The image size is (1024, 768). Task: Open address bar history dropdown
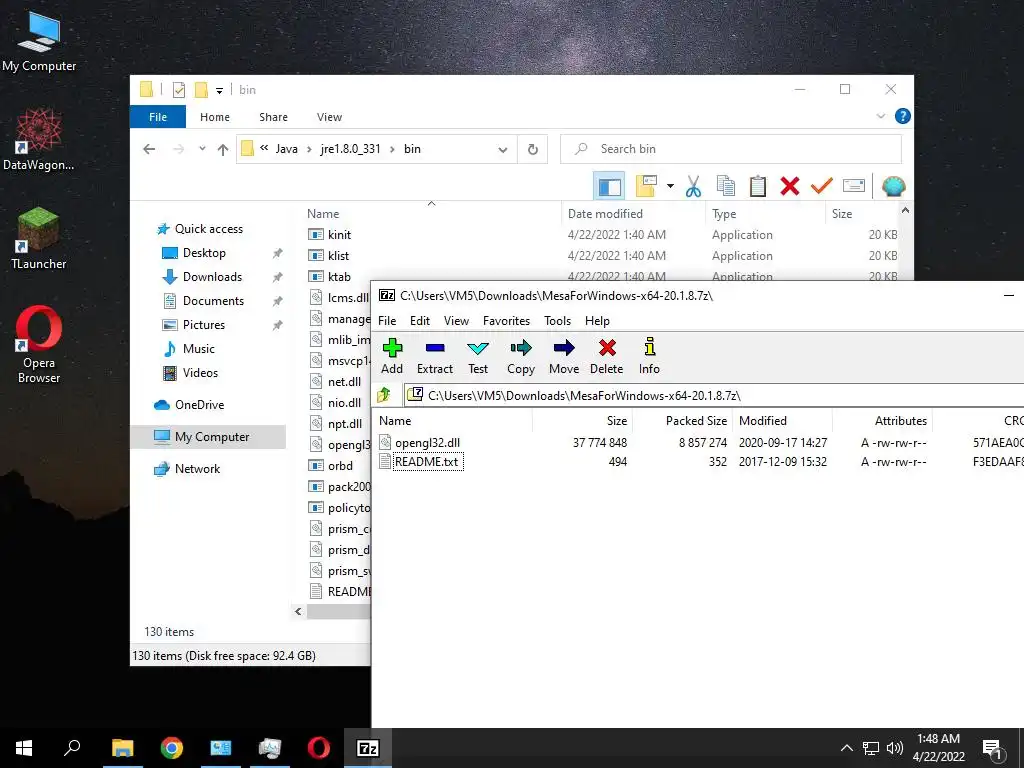pyautogui.click(x=503, y=150)
